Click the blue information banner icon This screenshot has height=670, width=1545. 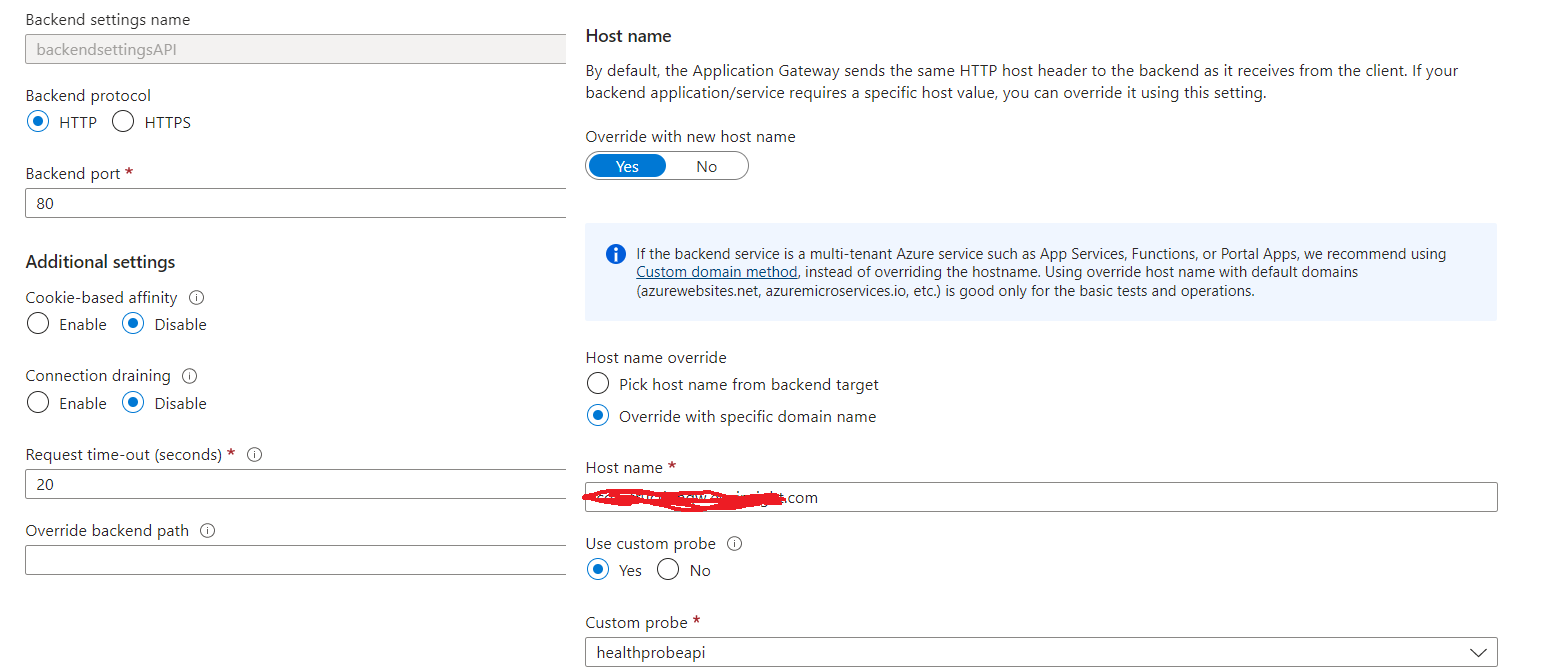tap(616, 254)
